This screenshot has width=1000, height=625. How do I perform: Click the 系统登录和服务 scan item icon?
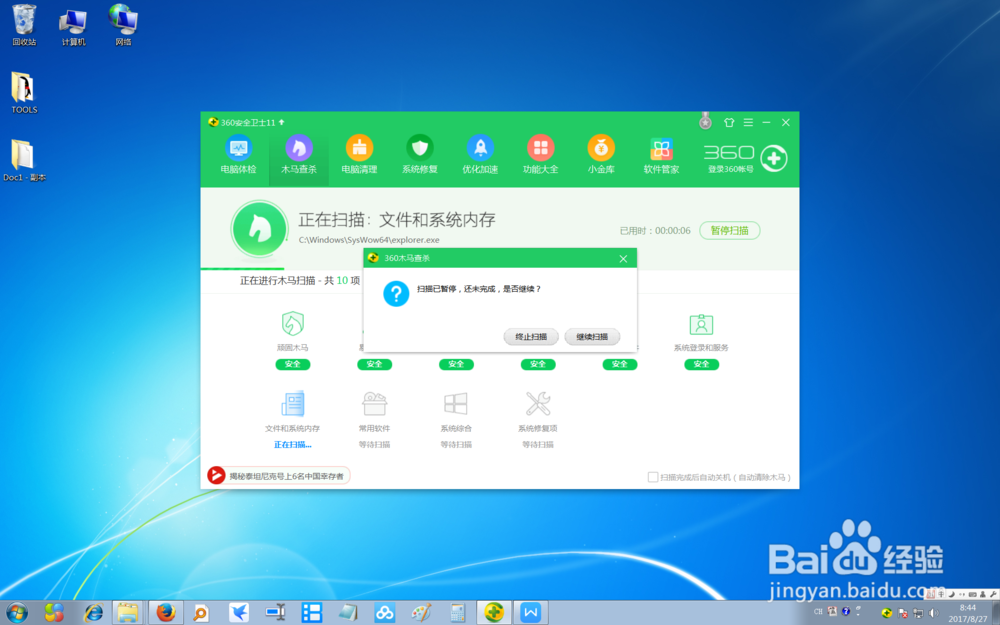point(701,324)
